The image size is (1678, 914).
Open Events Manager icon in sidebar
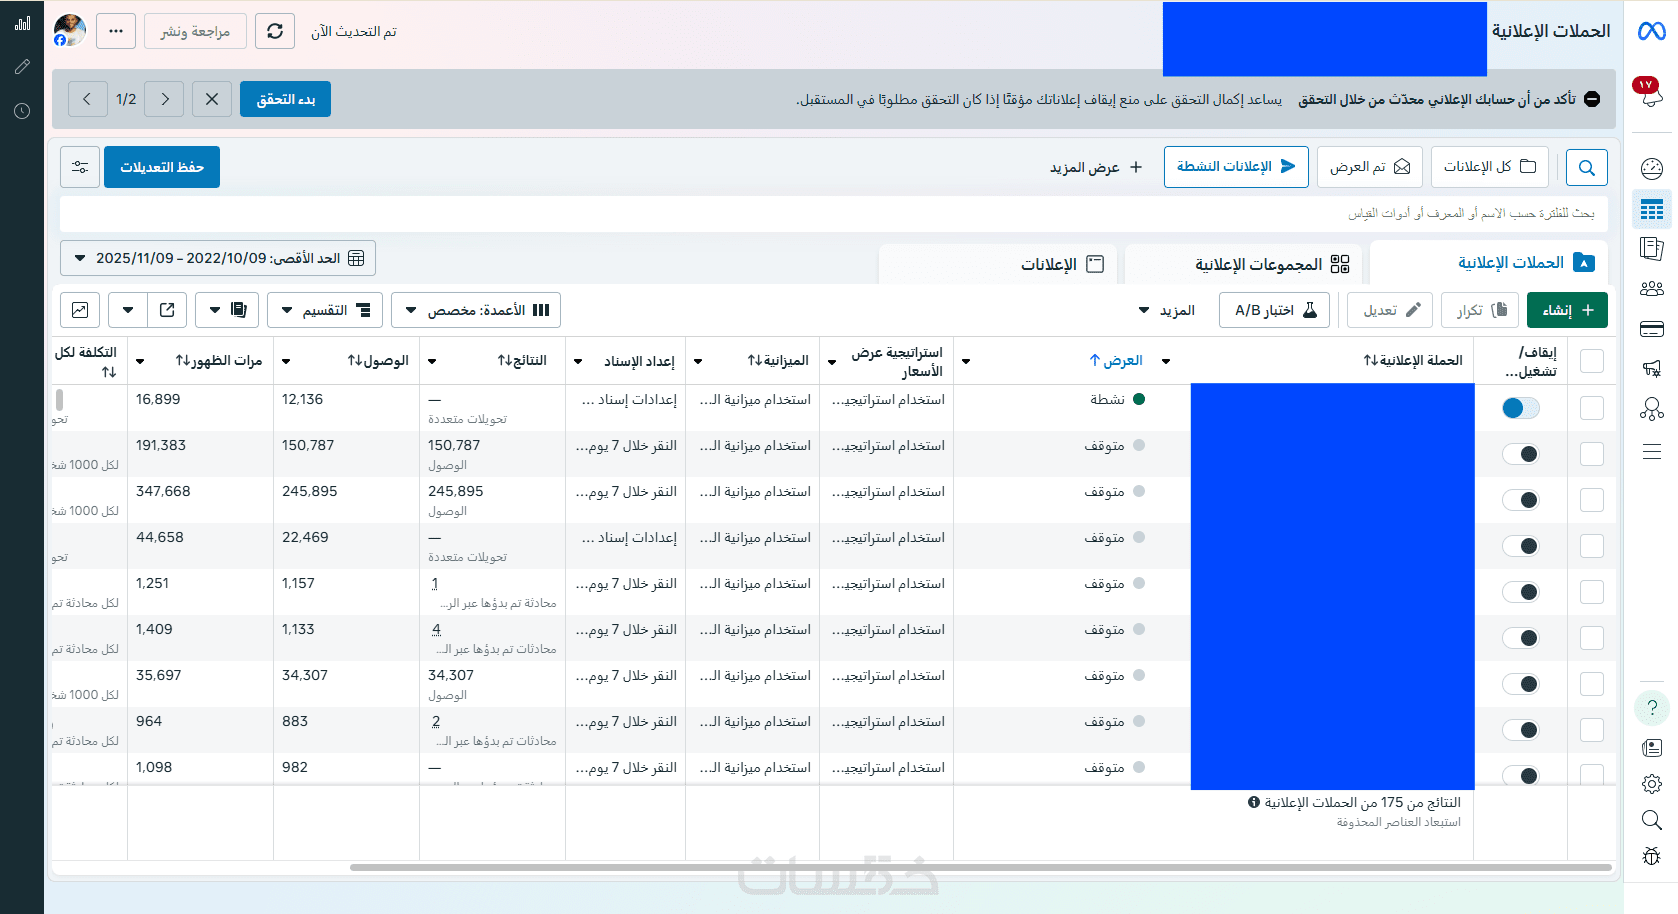(x=1652, y=409)
